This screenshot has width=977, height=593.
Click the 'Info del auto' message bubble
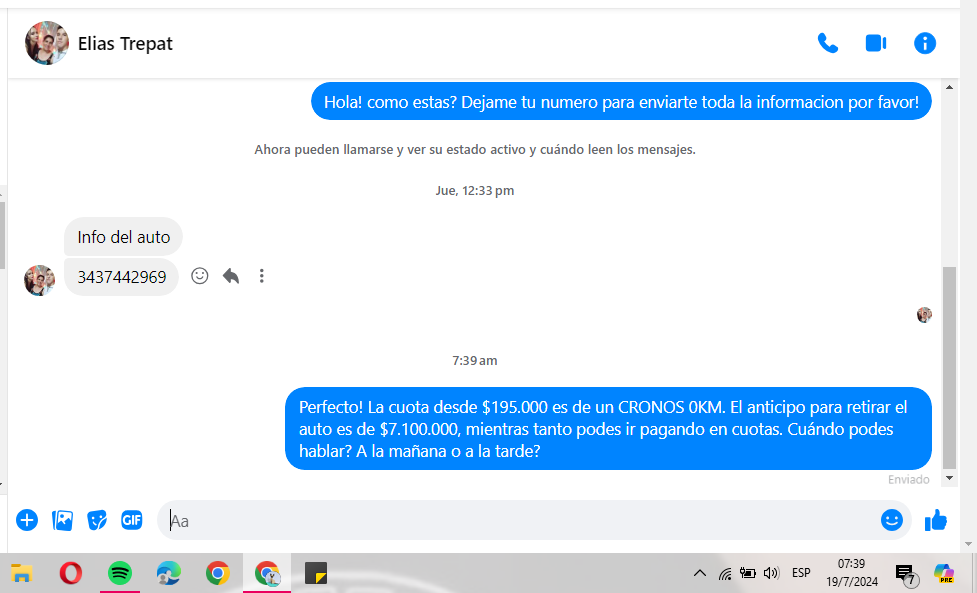(123, 237)
